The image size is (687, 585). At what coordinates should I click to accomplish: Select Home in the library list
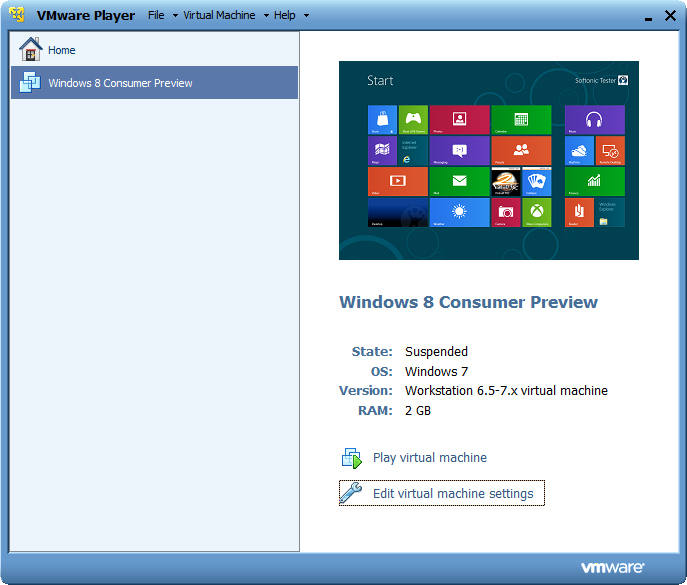(x=61, y=50)
